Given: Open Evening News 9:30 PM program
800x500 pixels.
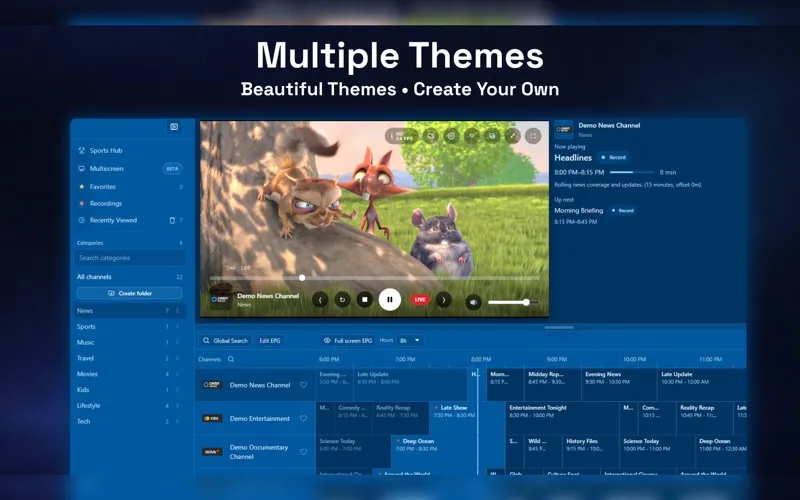Looking at the screenshot, I should pos(619,385).
